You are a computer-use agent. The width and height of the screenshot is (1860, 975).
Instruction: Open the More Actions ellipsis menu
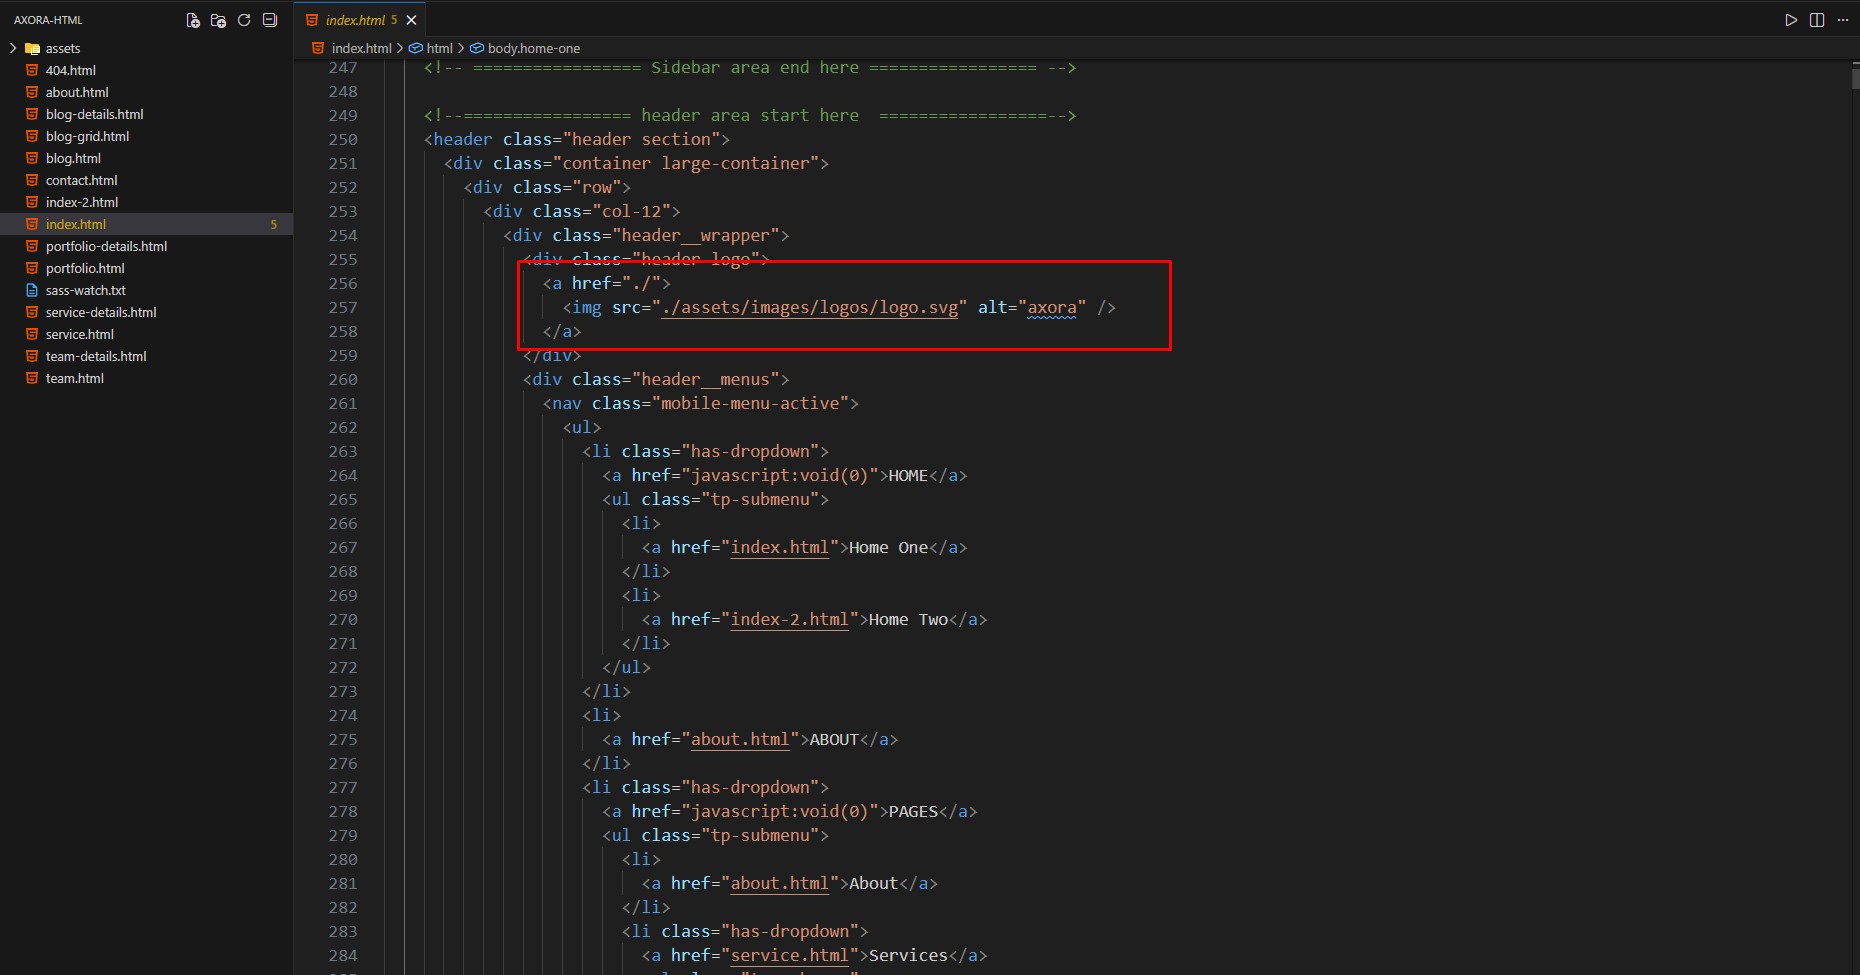1843,20
